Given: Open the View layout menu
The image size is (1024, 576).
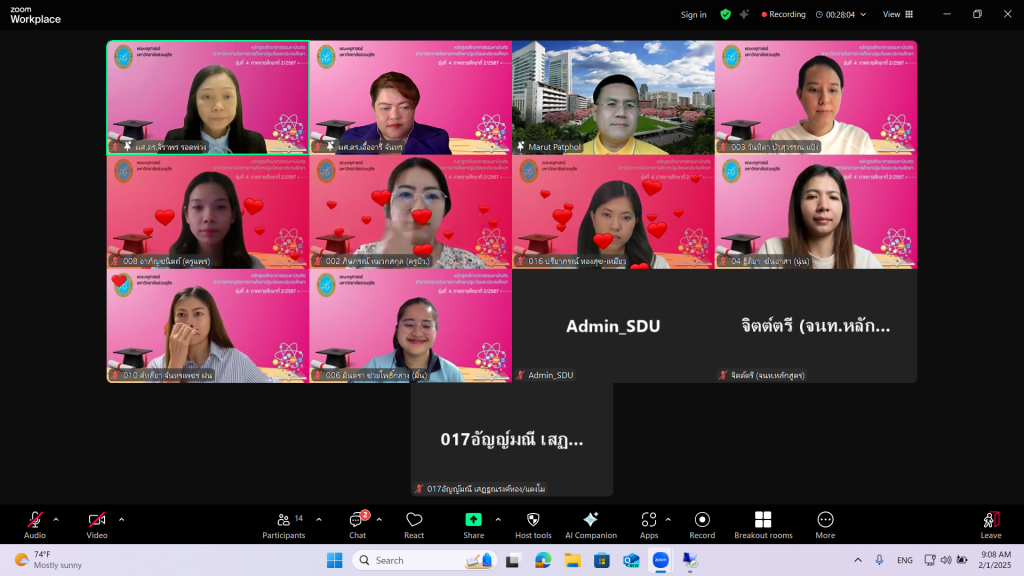Looking at the screenshot, I should click(x=897, y=15).
